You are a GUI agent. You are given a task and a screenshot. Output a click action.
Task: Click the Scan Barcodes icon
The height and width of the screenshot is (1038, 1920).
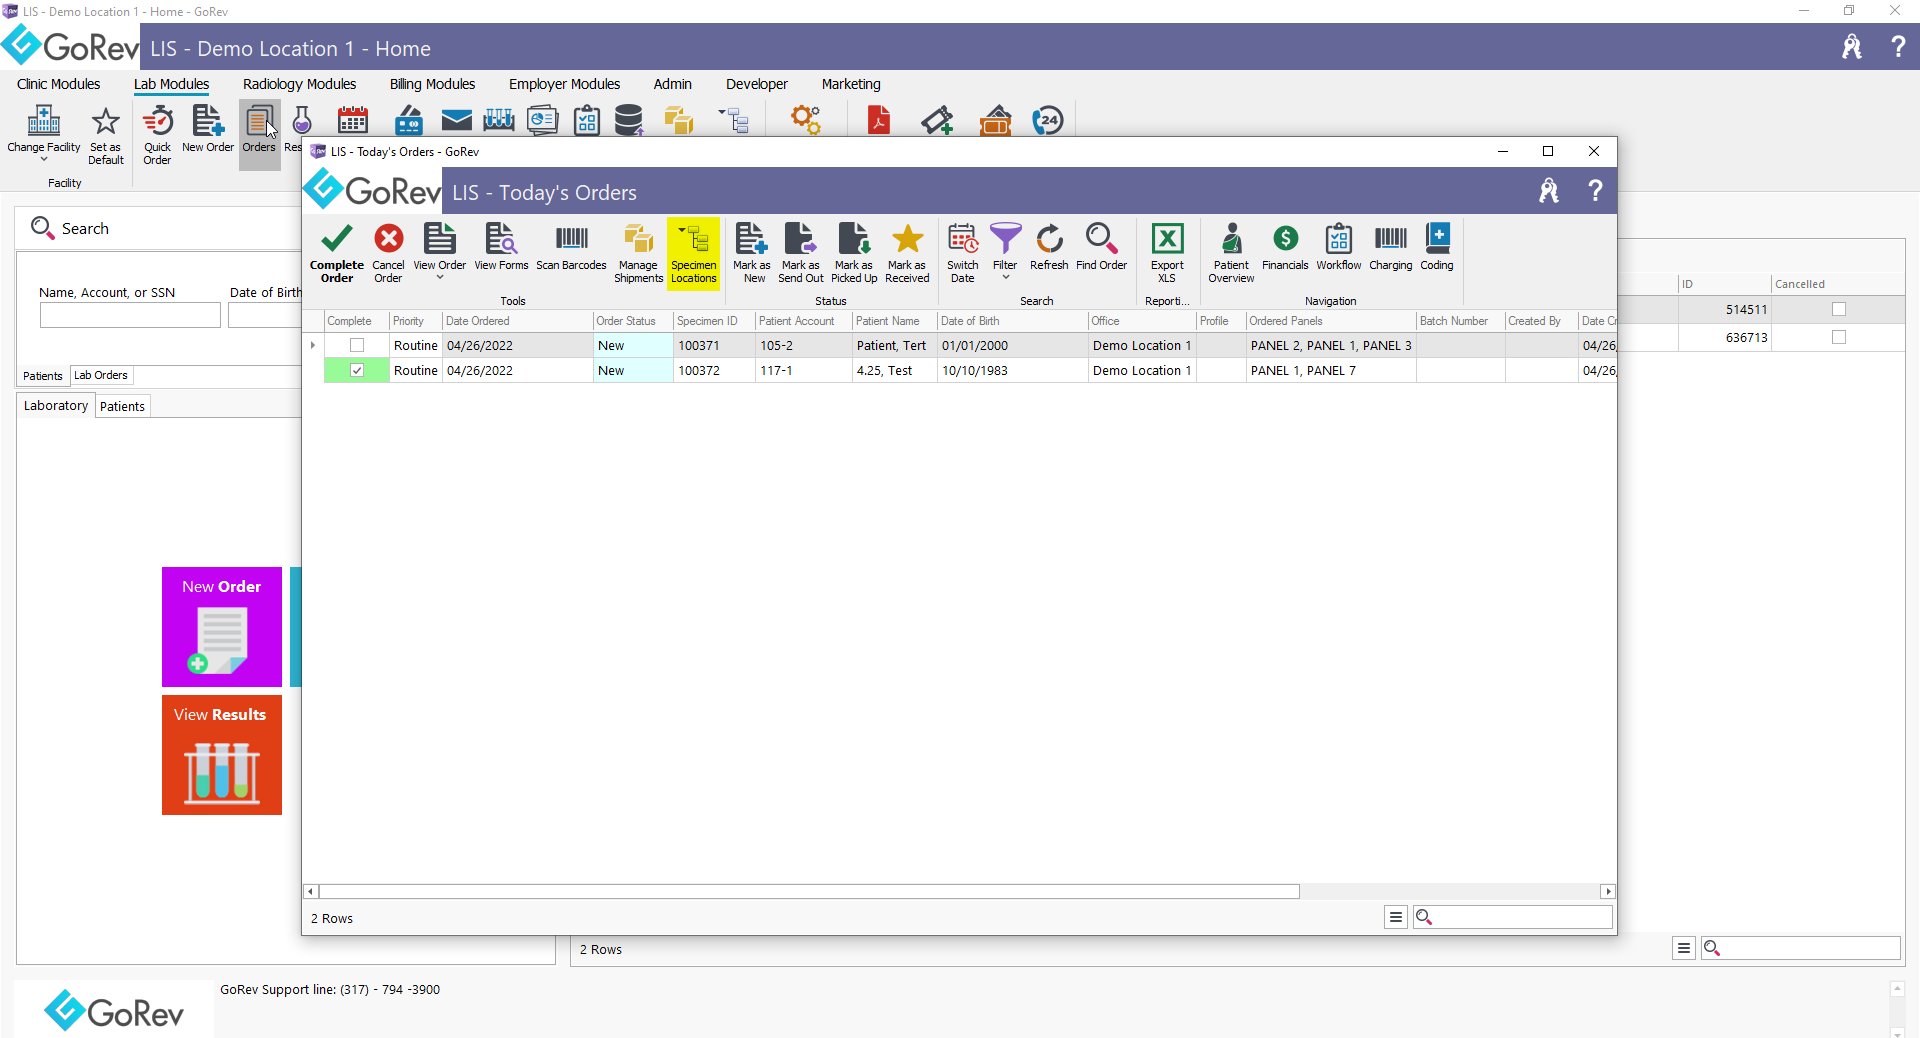click(571, 239)
